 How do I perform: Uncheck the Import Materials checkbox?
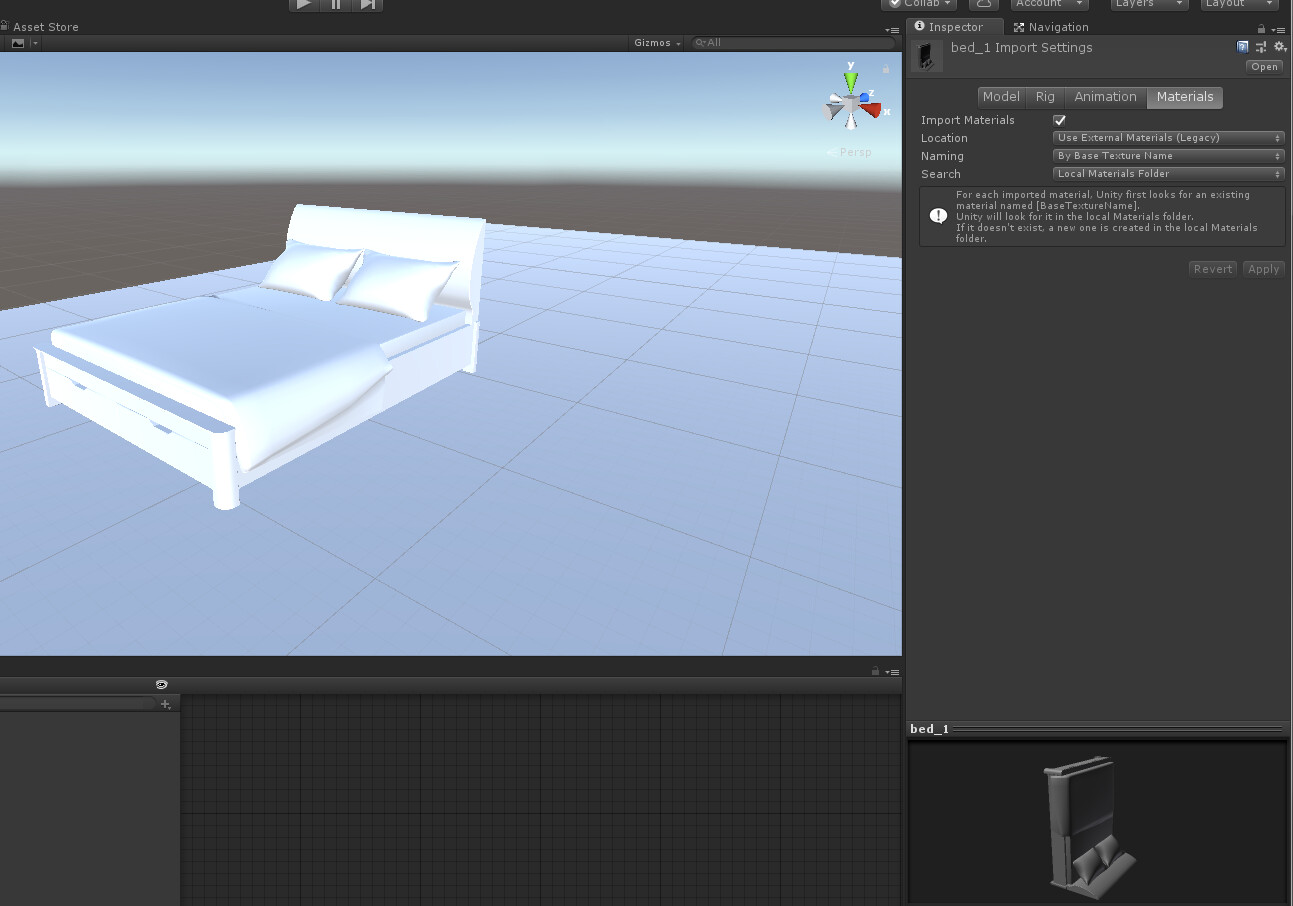(x=1060, y=120)
